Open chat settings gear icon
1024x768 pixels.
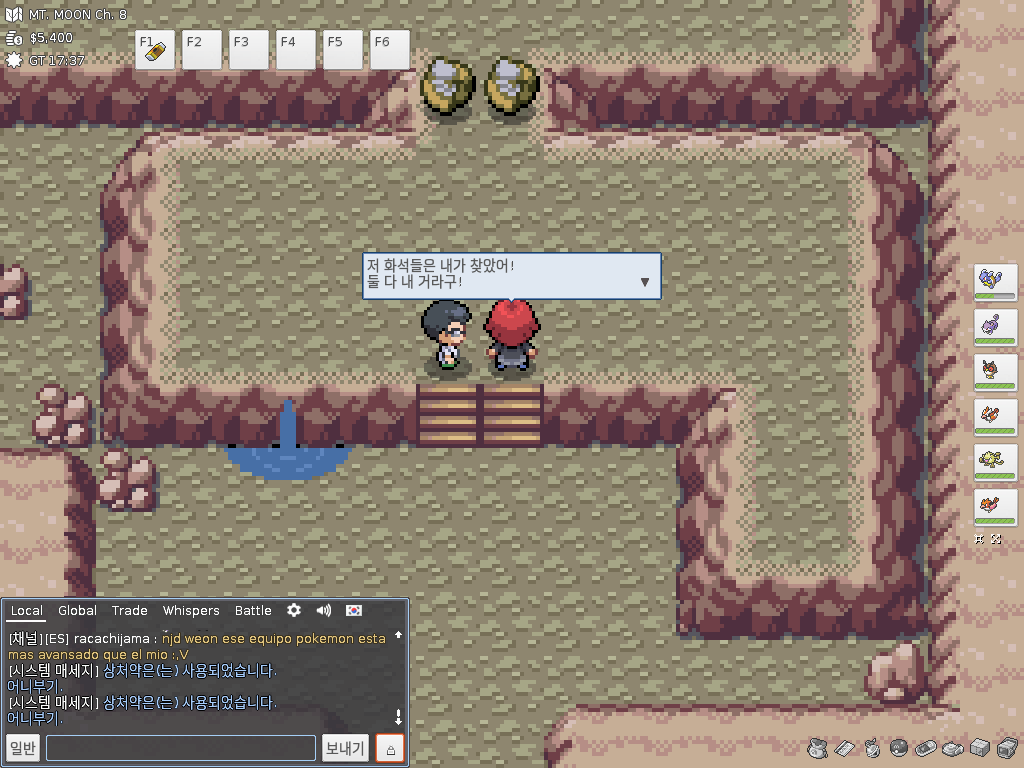(293, 610)
